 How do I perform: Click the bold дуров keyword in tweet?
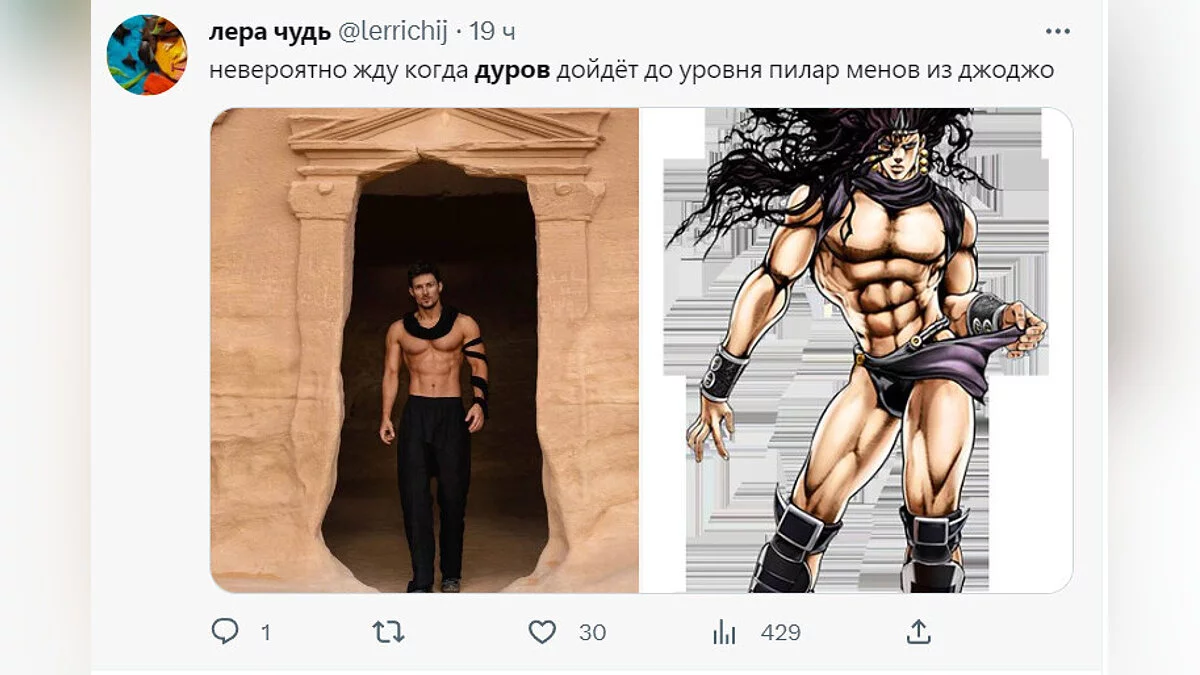coord(511,71)
